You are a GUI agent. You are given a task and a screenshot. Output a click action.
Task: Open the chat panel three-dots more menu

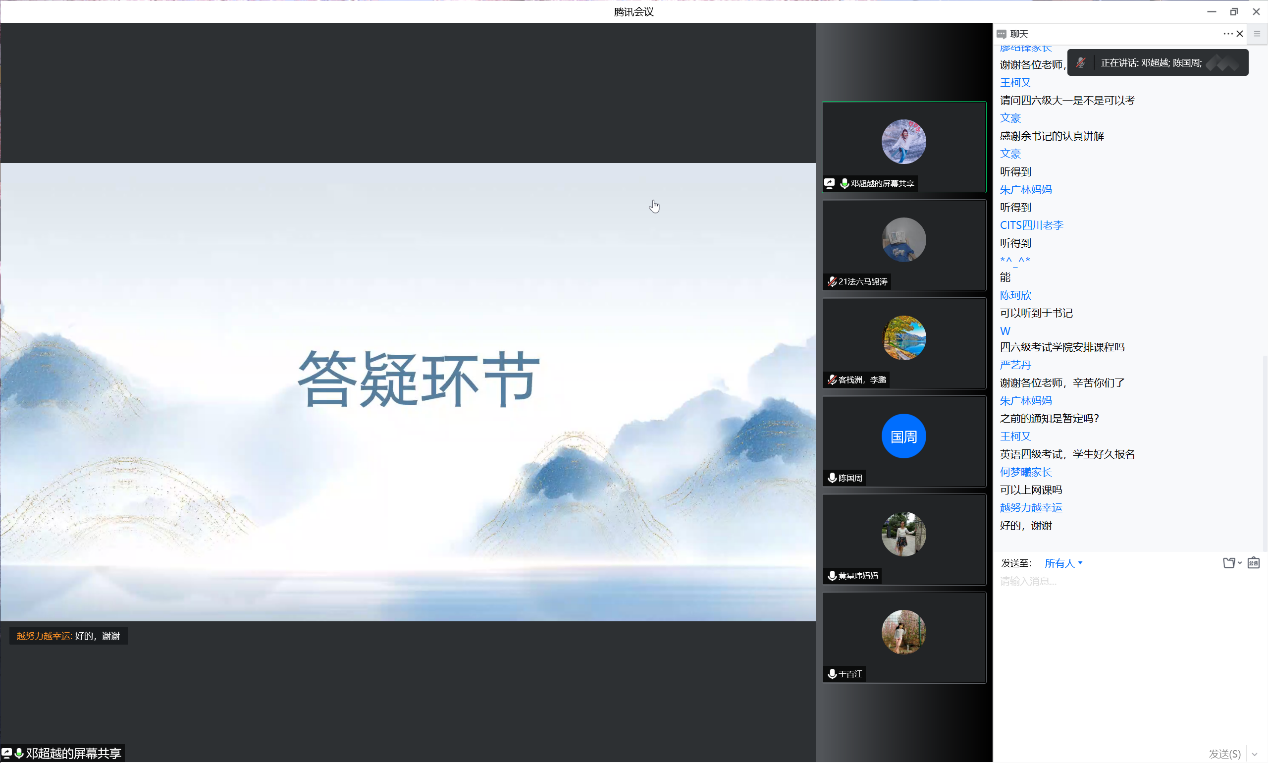point(1228,34)
